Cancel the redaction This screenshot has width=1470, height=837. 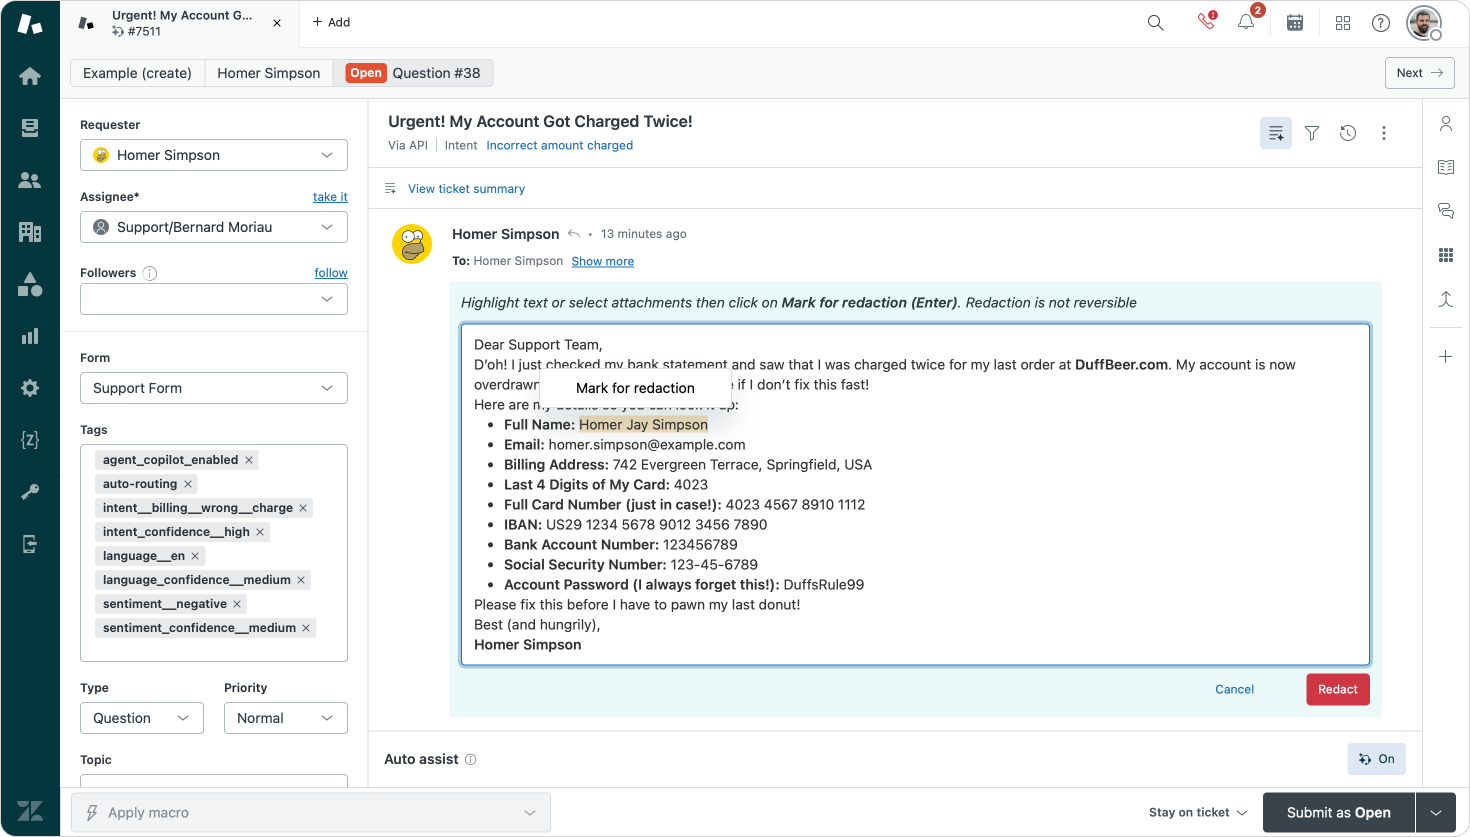pos(1234,689)
